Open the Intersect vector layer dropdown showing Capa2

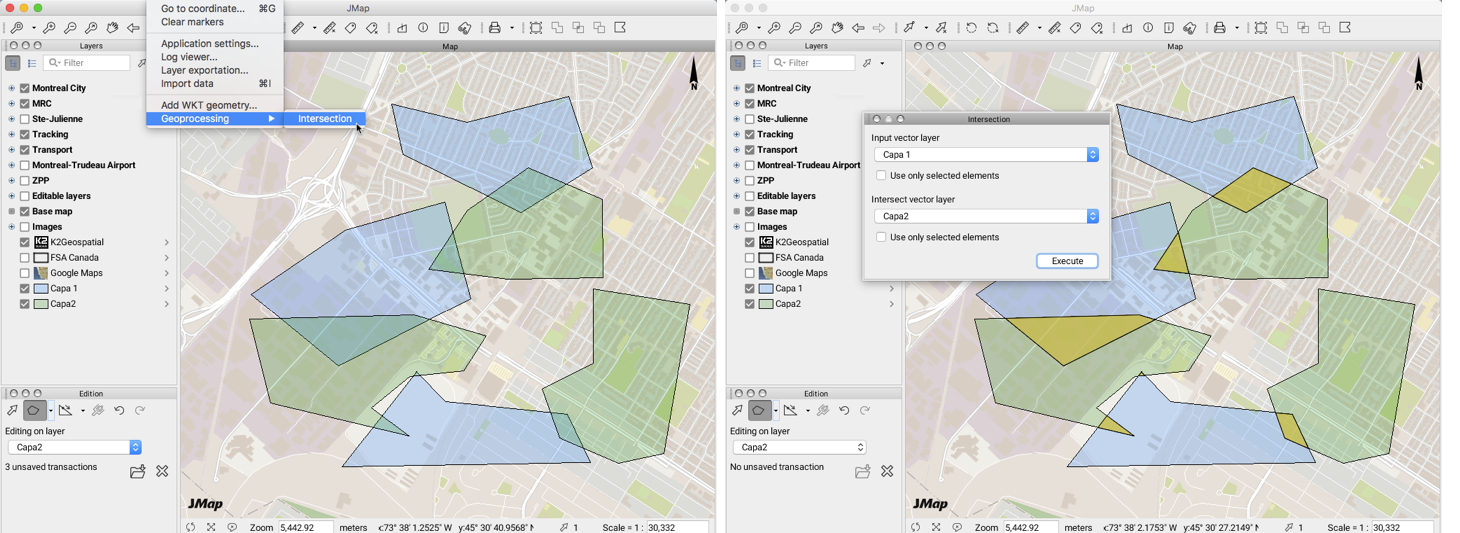coord(986,216)
